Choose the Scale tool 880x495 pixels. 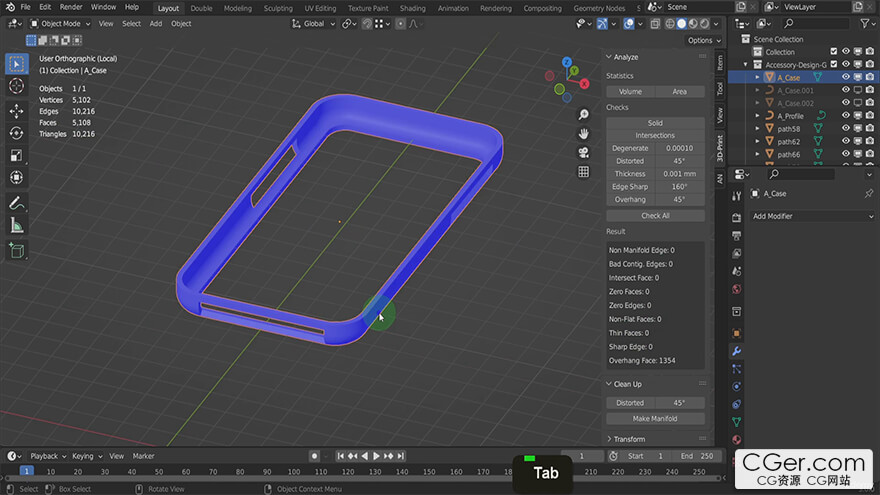coord(17,155)
